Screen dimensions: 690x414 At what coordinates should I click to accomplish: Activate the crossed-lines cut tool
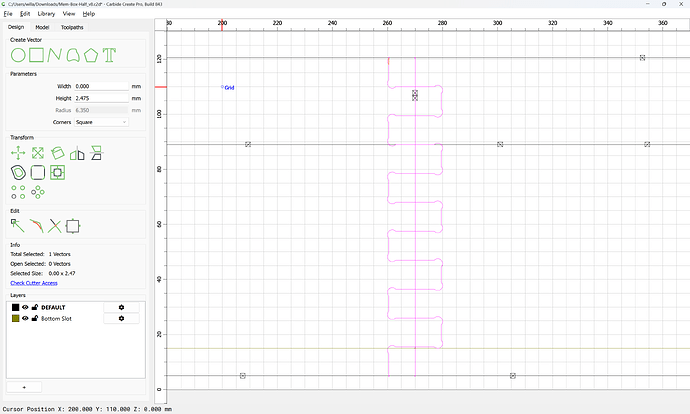55,226
